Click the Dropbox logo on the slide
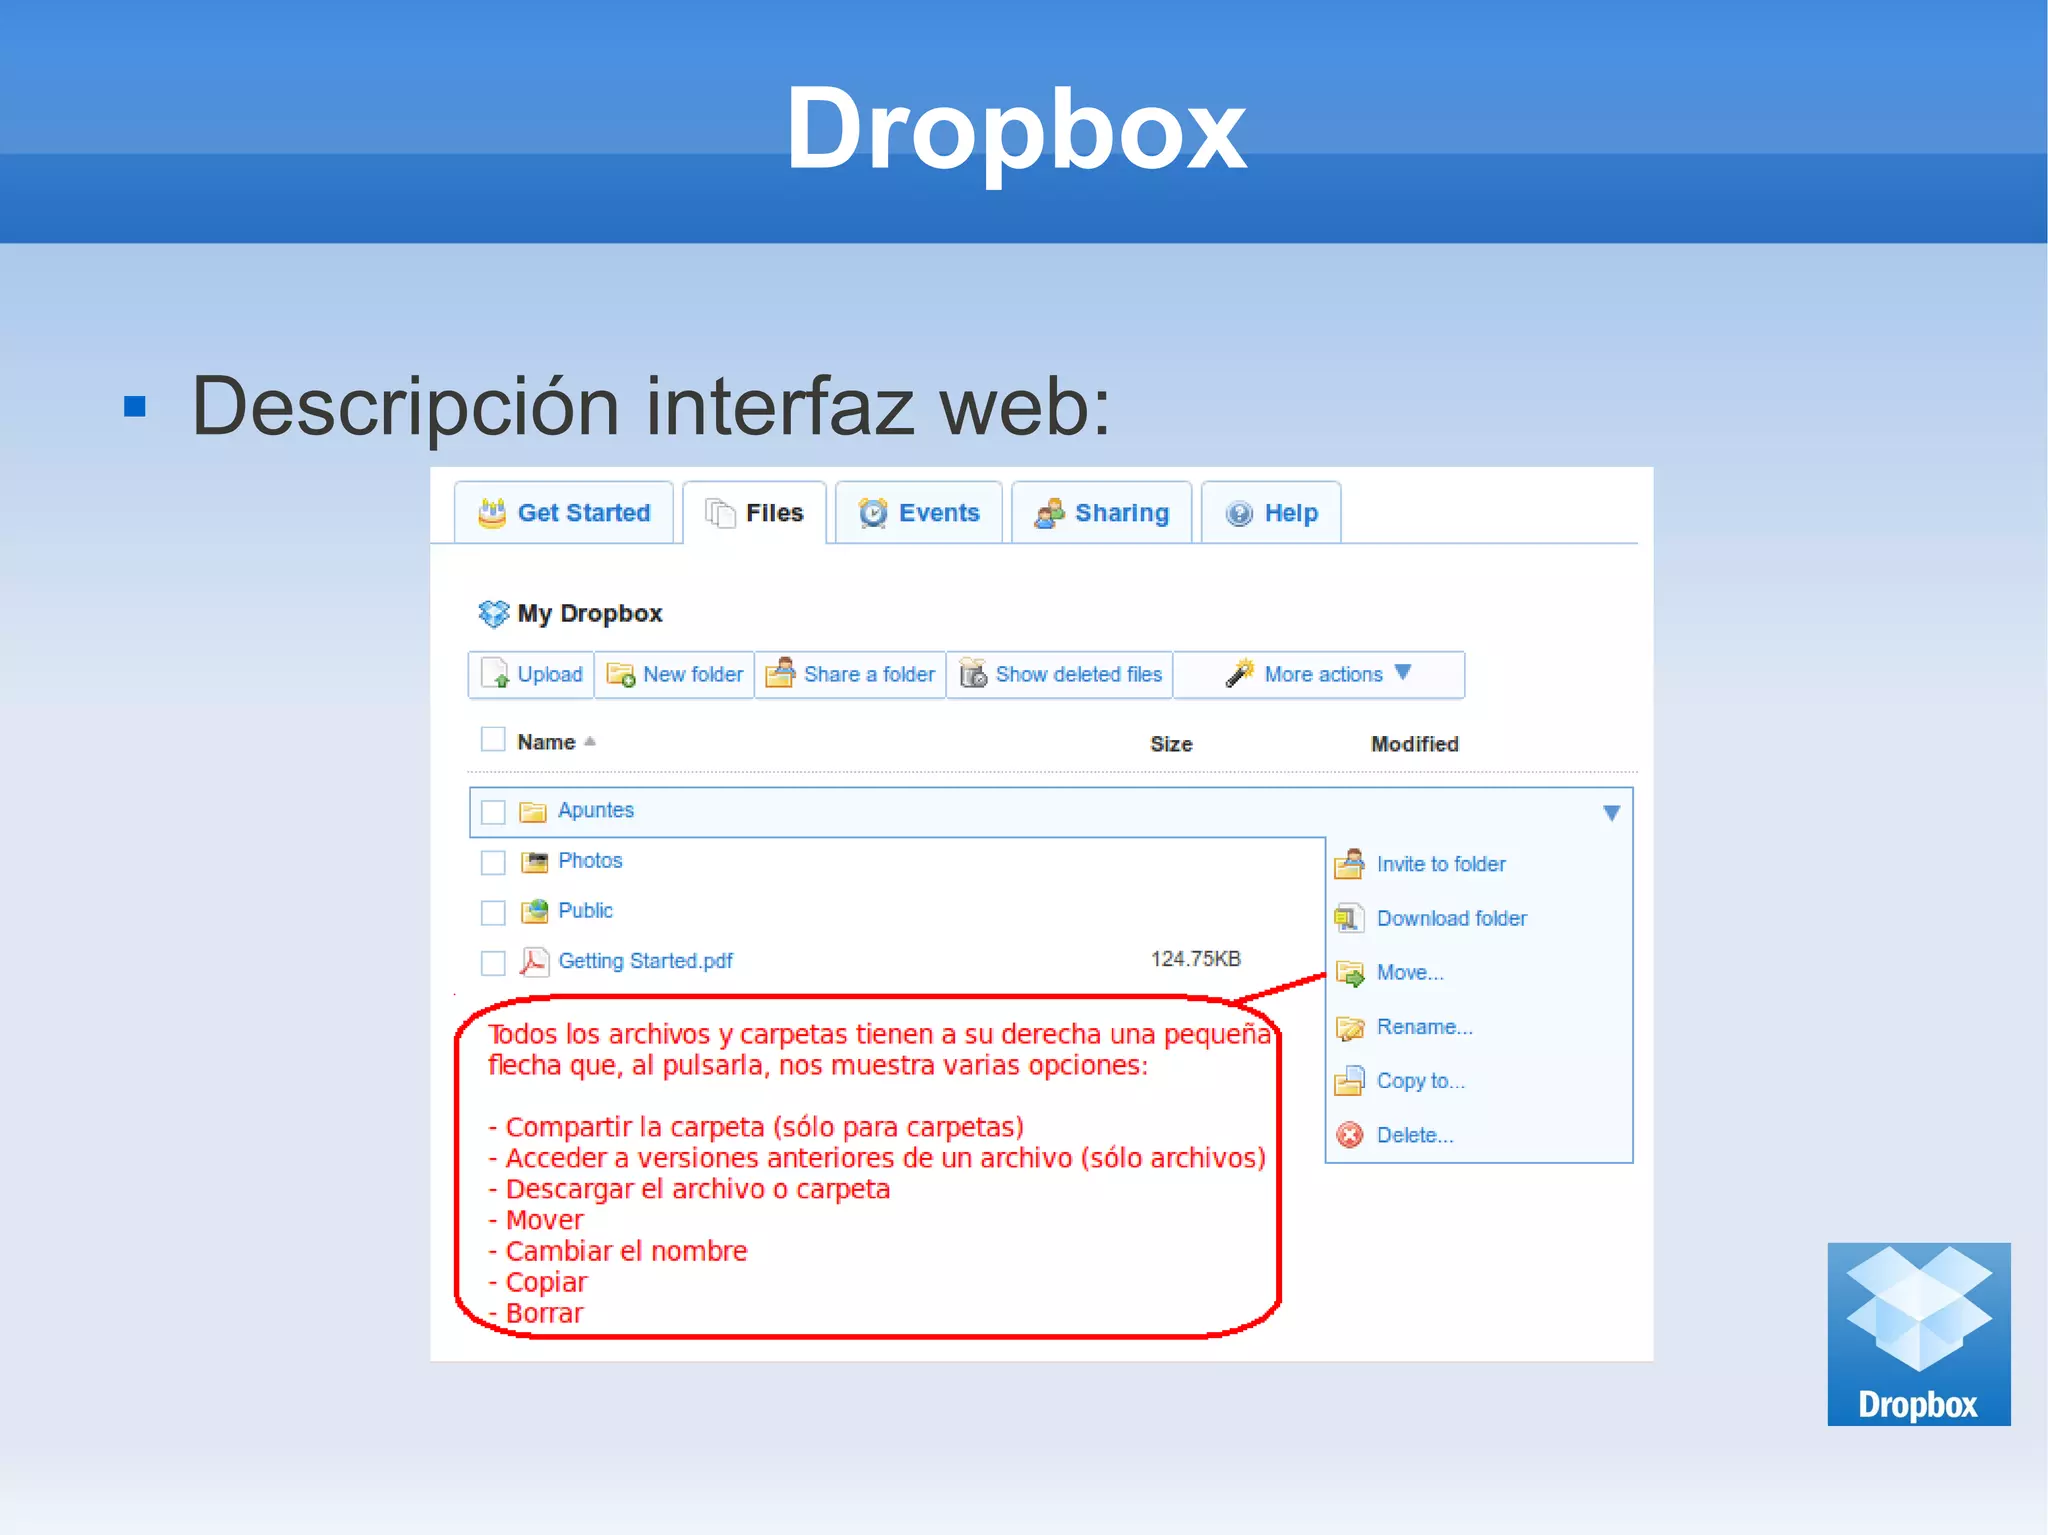 tap(1918, 1333)
